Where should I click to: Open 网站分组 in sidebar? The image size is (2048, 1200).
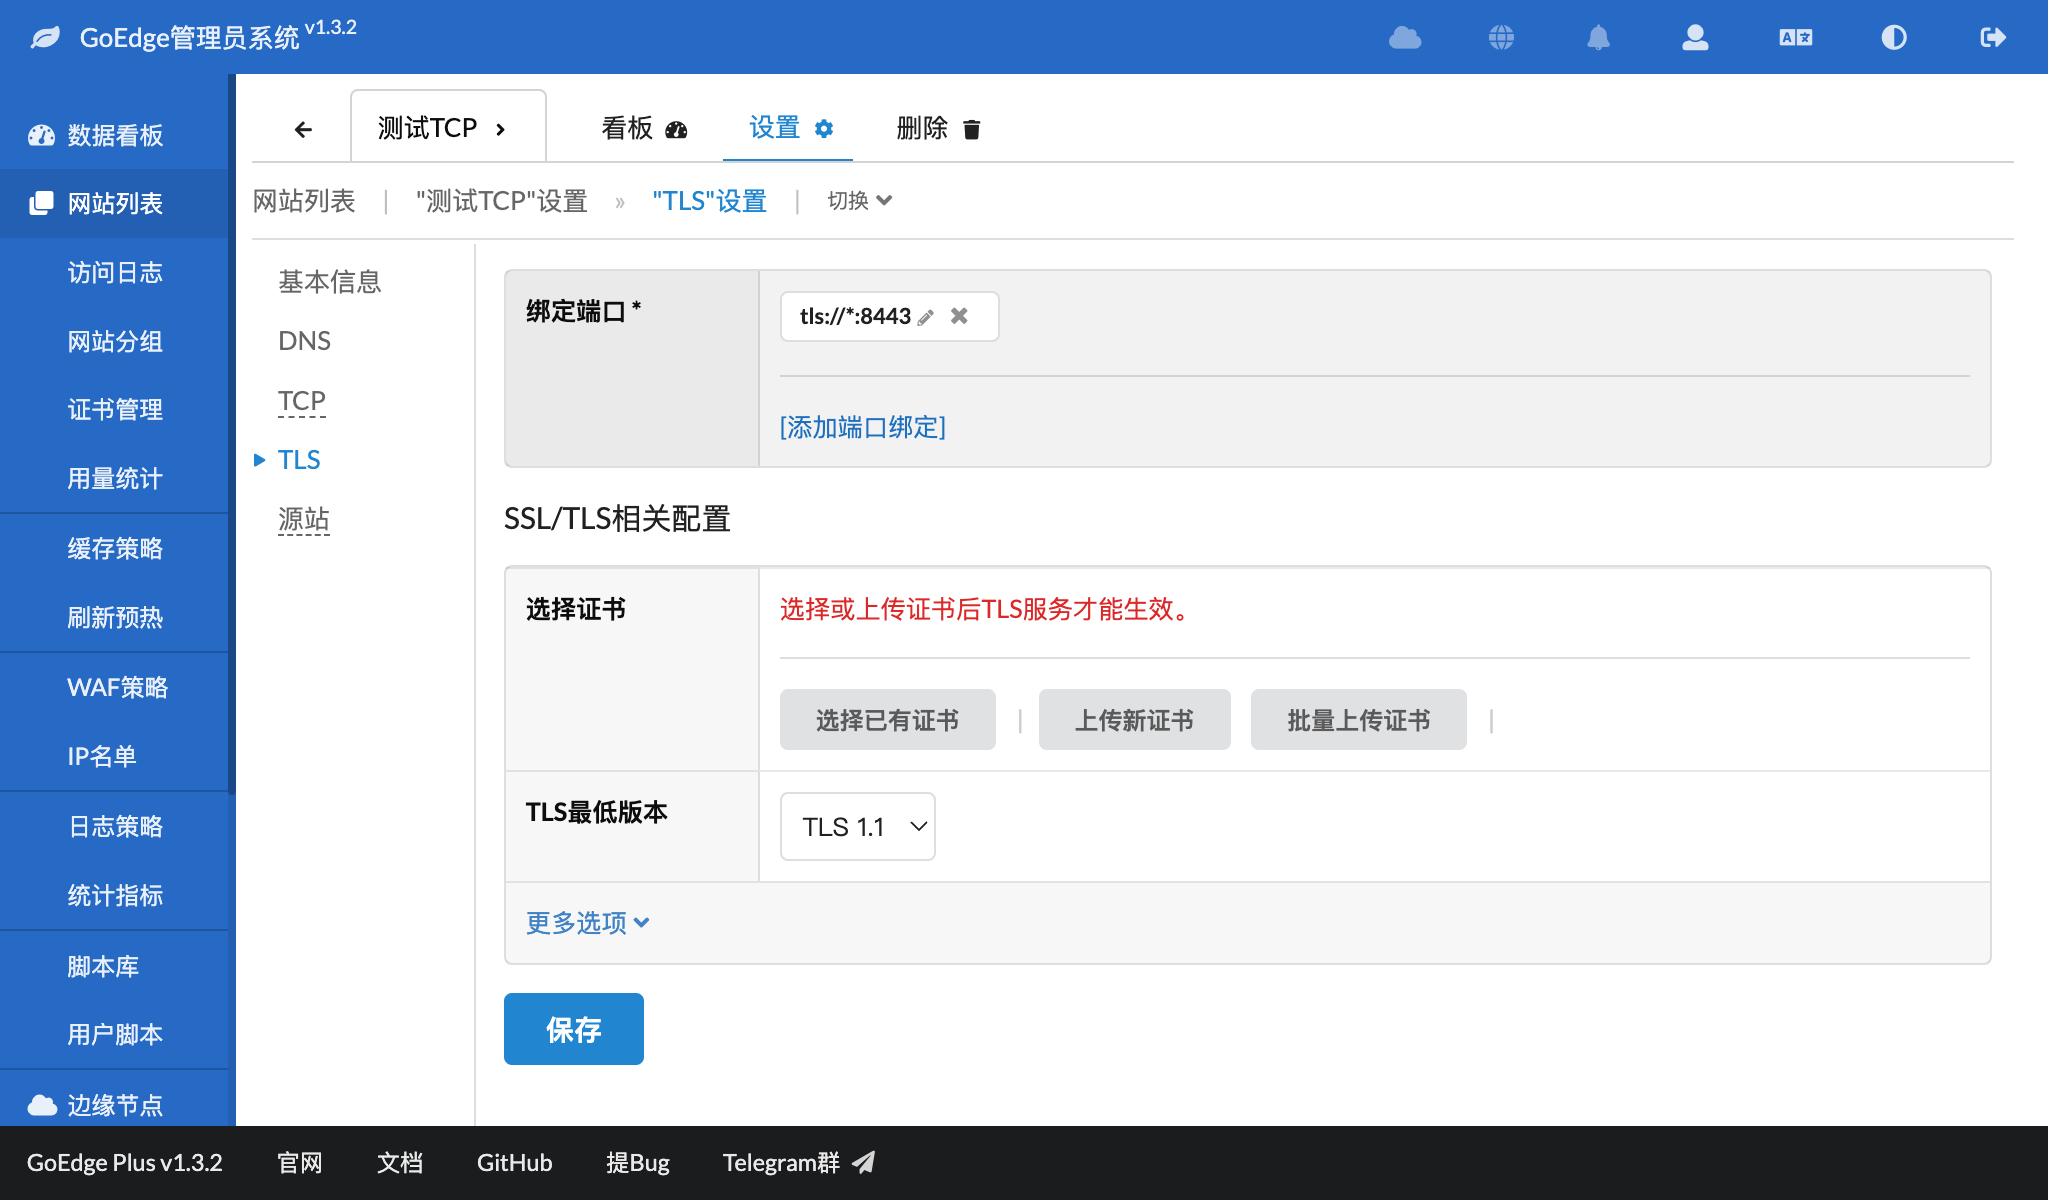[x=115, y=342]
